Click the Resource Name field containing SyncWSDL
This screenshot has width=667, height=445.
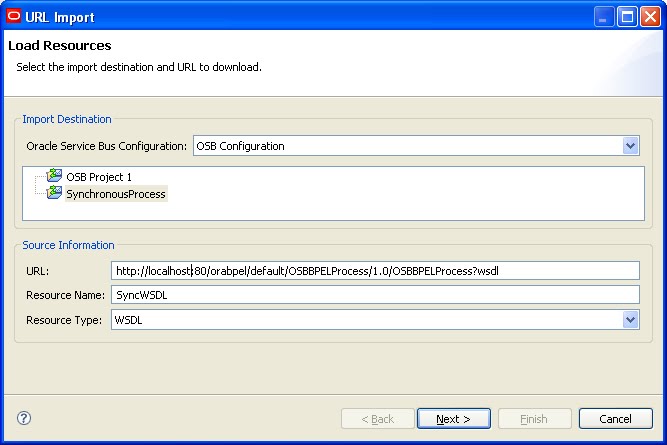(375, 295)
